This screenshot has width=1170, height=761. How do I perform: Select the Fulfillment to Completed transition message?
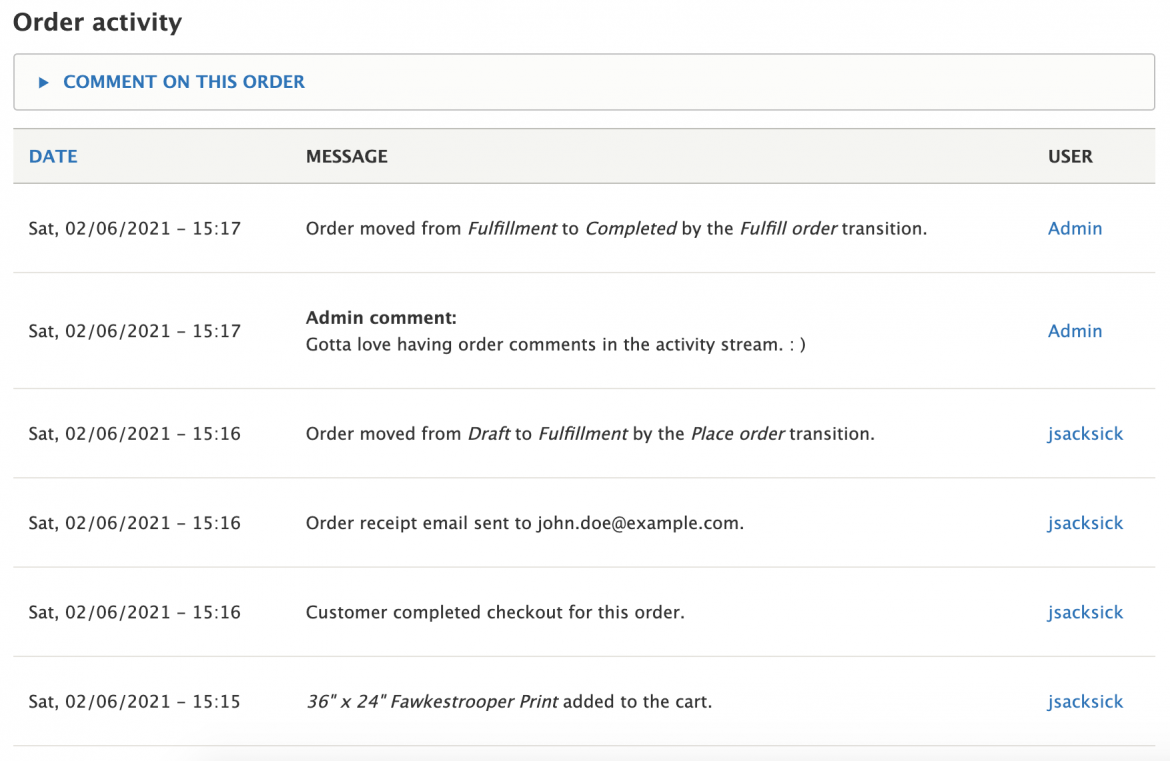(616, 228)
